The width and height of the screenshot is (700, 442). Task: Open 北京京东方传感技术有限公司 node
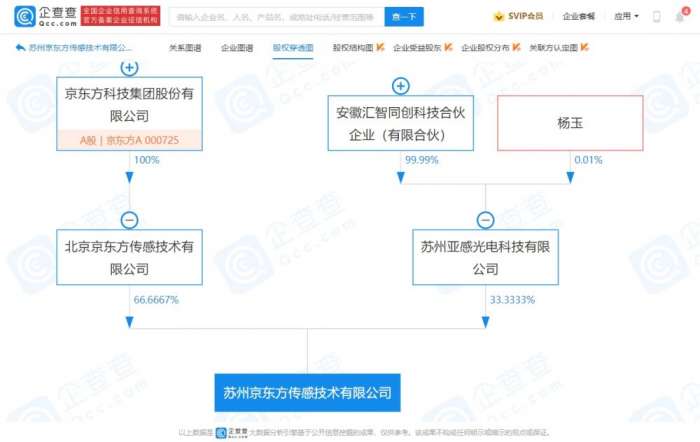(129, 257)
